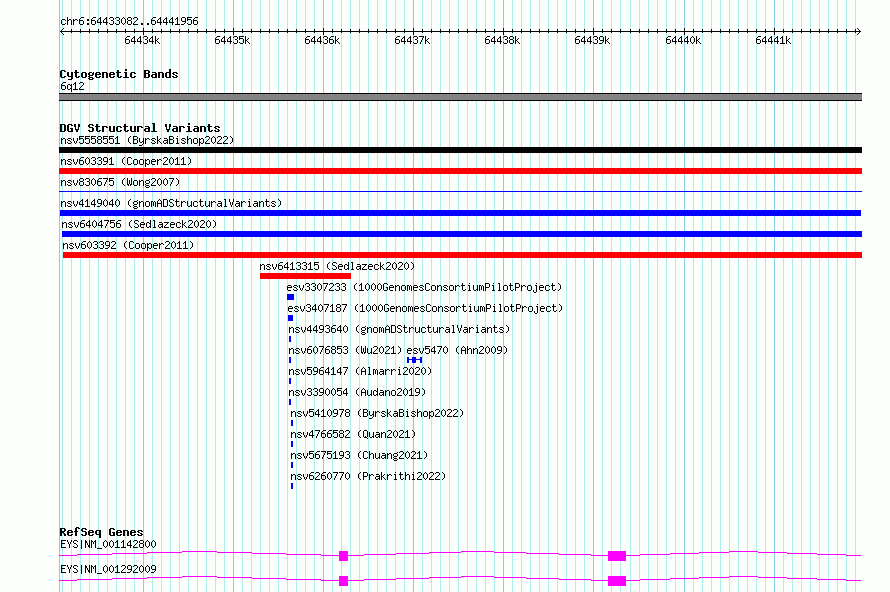Click the Cytogenetic Bands track title
The height and width of the screenshot is (592, 890).
coord(119,74)
